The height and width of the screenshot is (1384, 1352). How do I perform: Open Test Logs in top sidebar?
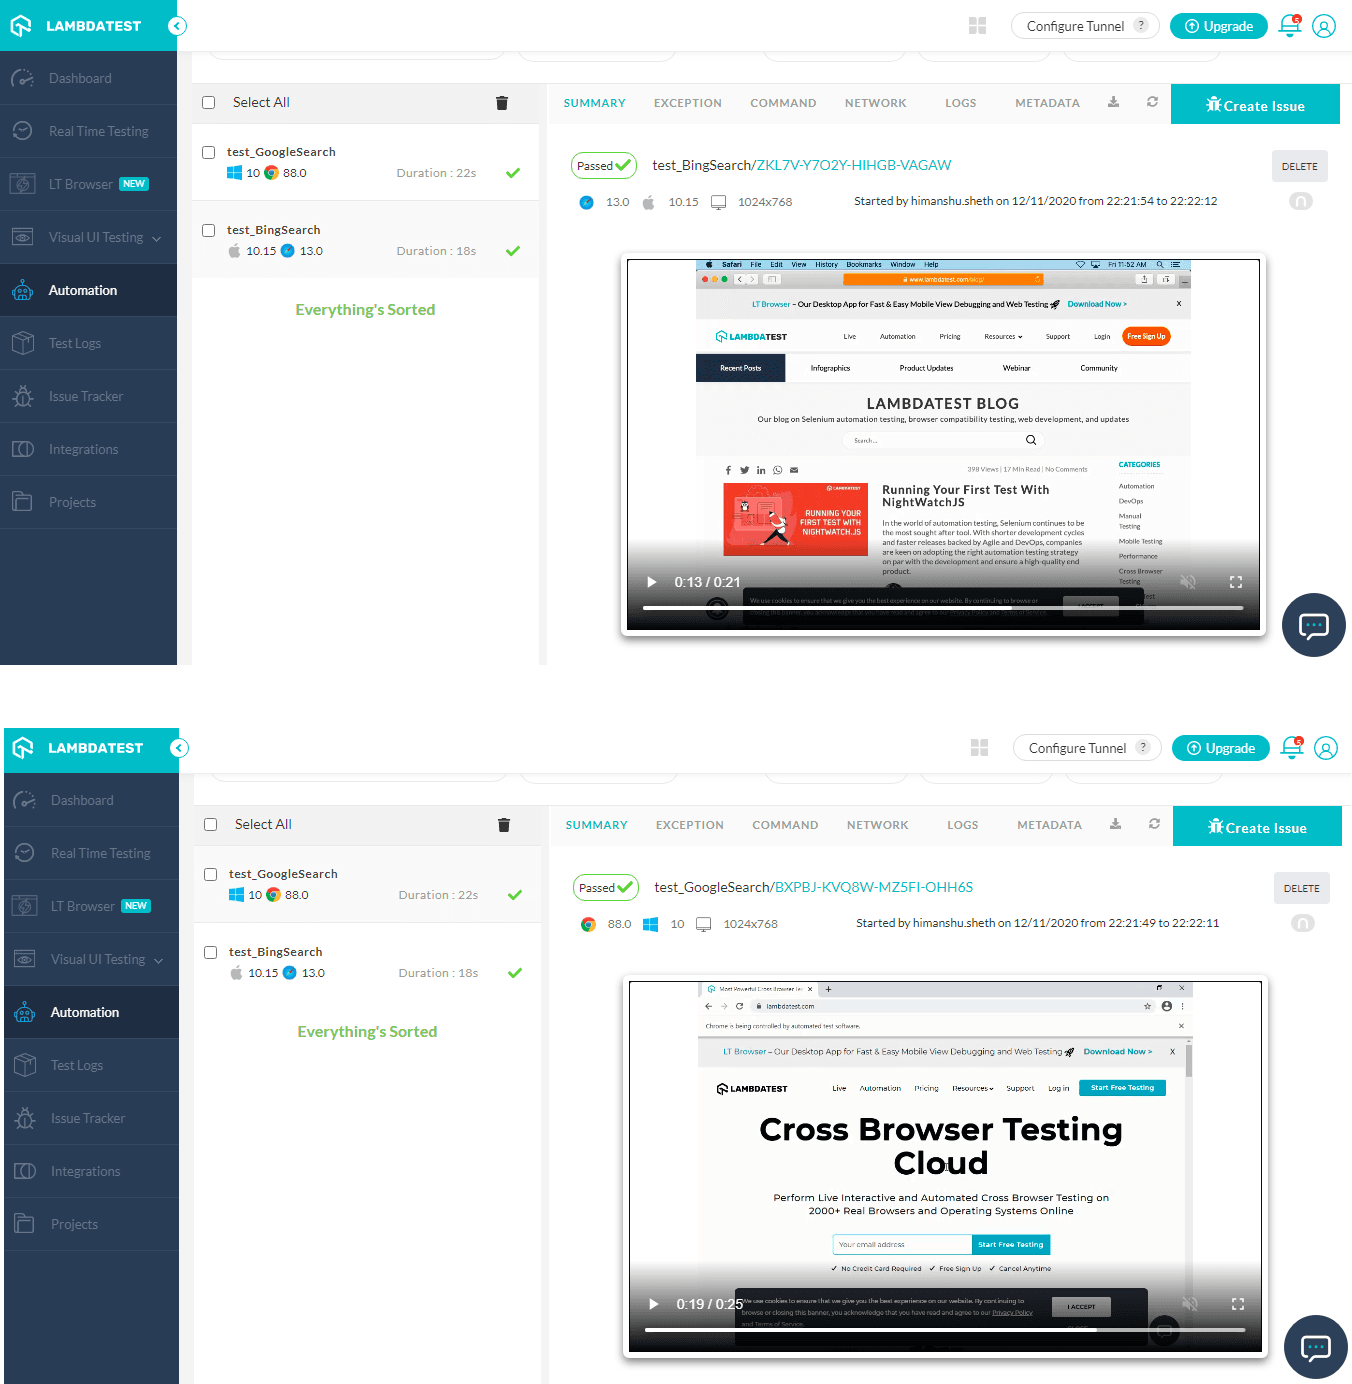point(88,343)
